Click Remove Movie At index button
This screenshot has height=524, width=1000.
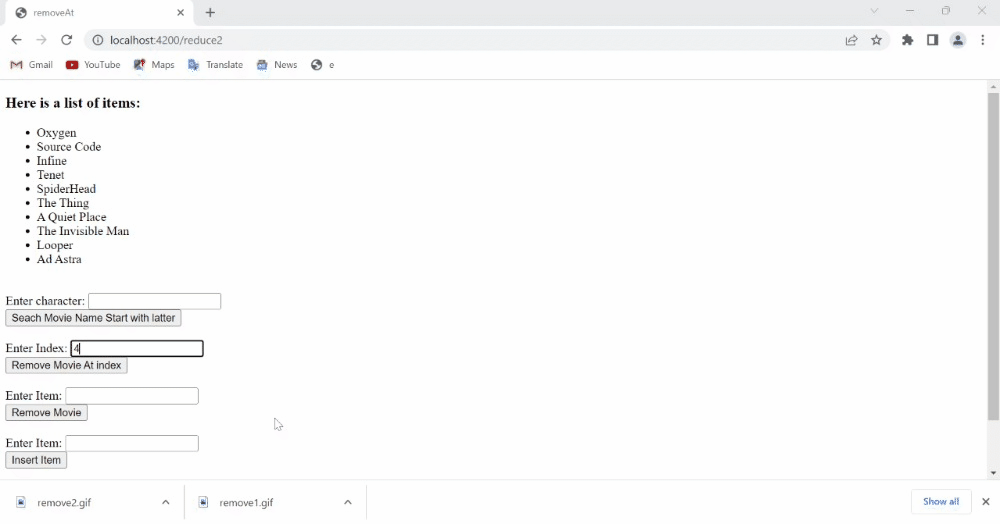click(66, 365)
